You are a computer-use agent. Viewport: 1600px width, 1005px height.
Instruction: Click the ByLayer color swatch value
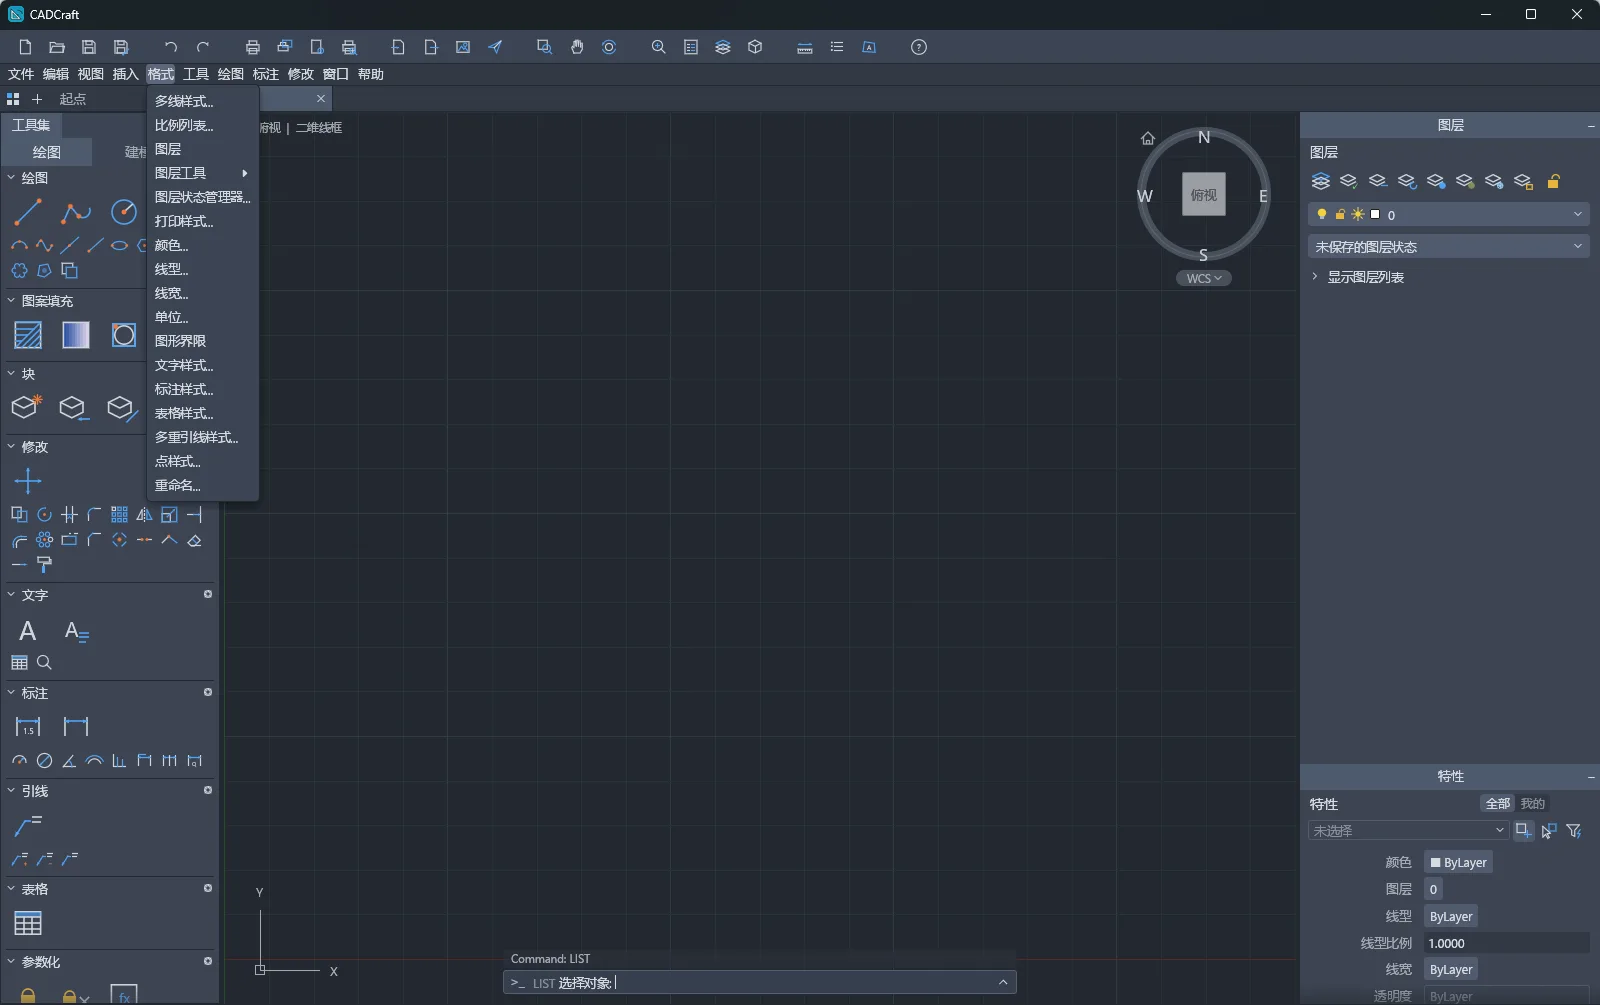click(x=1458, y=862)
